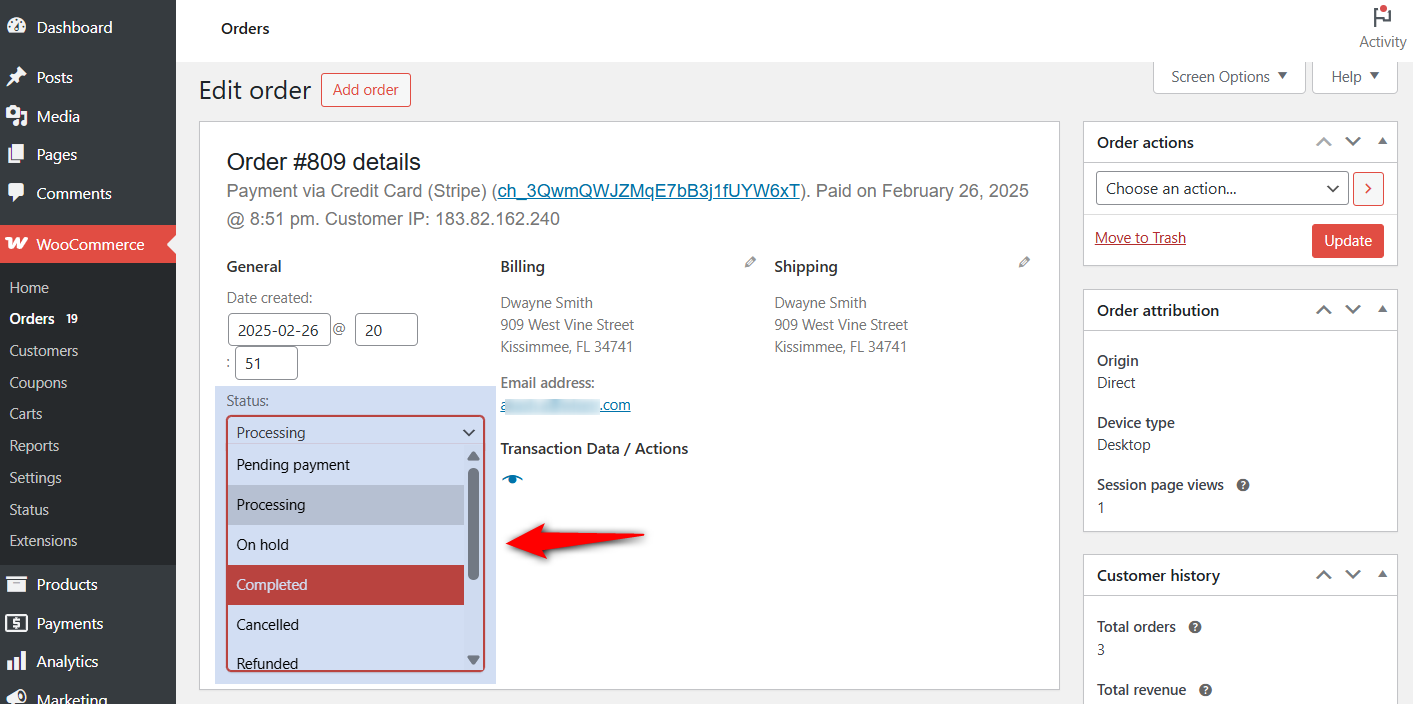
Task: Open Media library via sidebar icon
Action: tap(19, 115)
